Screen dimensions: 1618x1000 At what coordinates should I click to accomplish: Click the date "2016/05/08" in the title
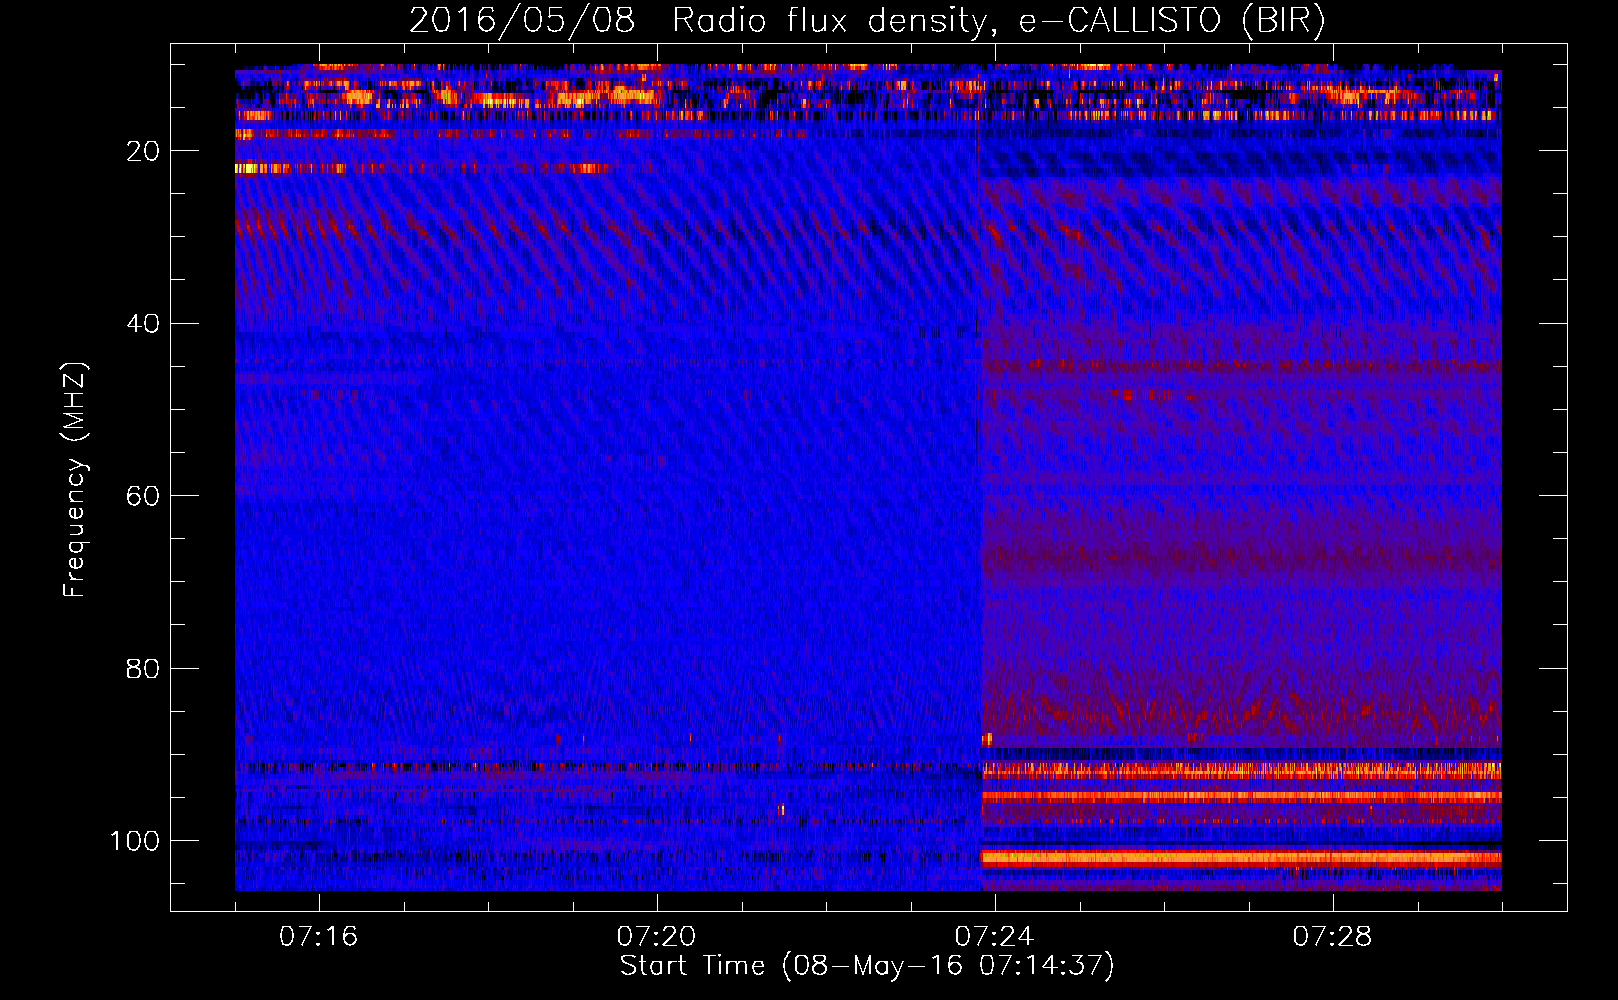522,20
